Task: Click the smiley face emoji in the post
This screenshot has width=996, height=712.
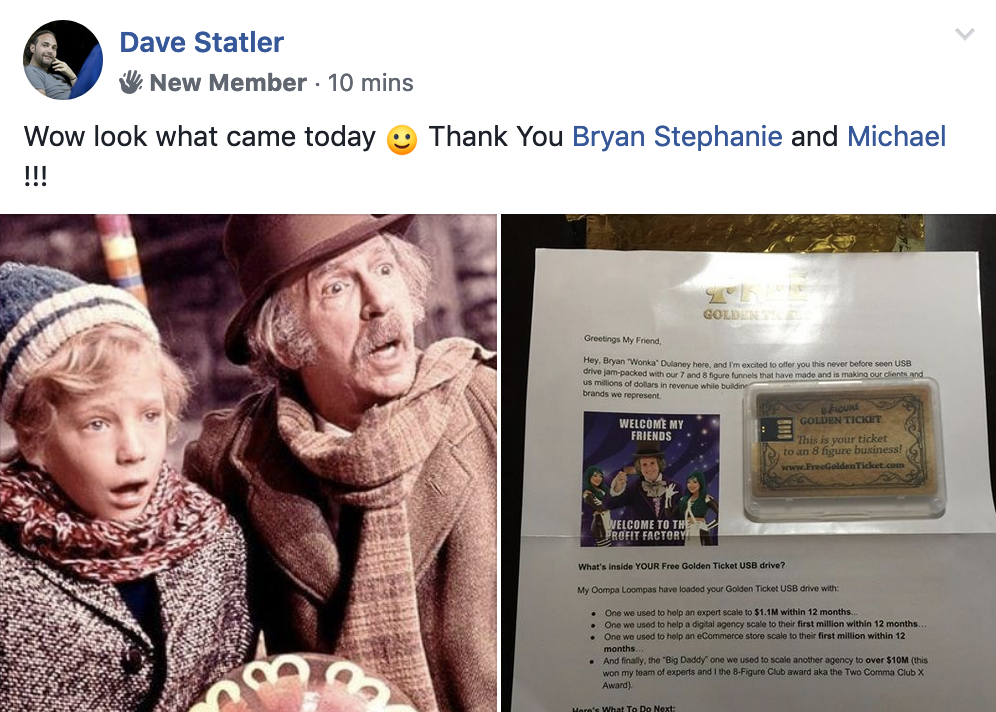Action: (x=402, y=139)
